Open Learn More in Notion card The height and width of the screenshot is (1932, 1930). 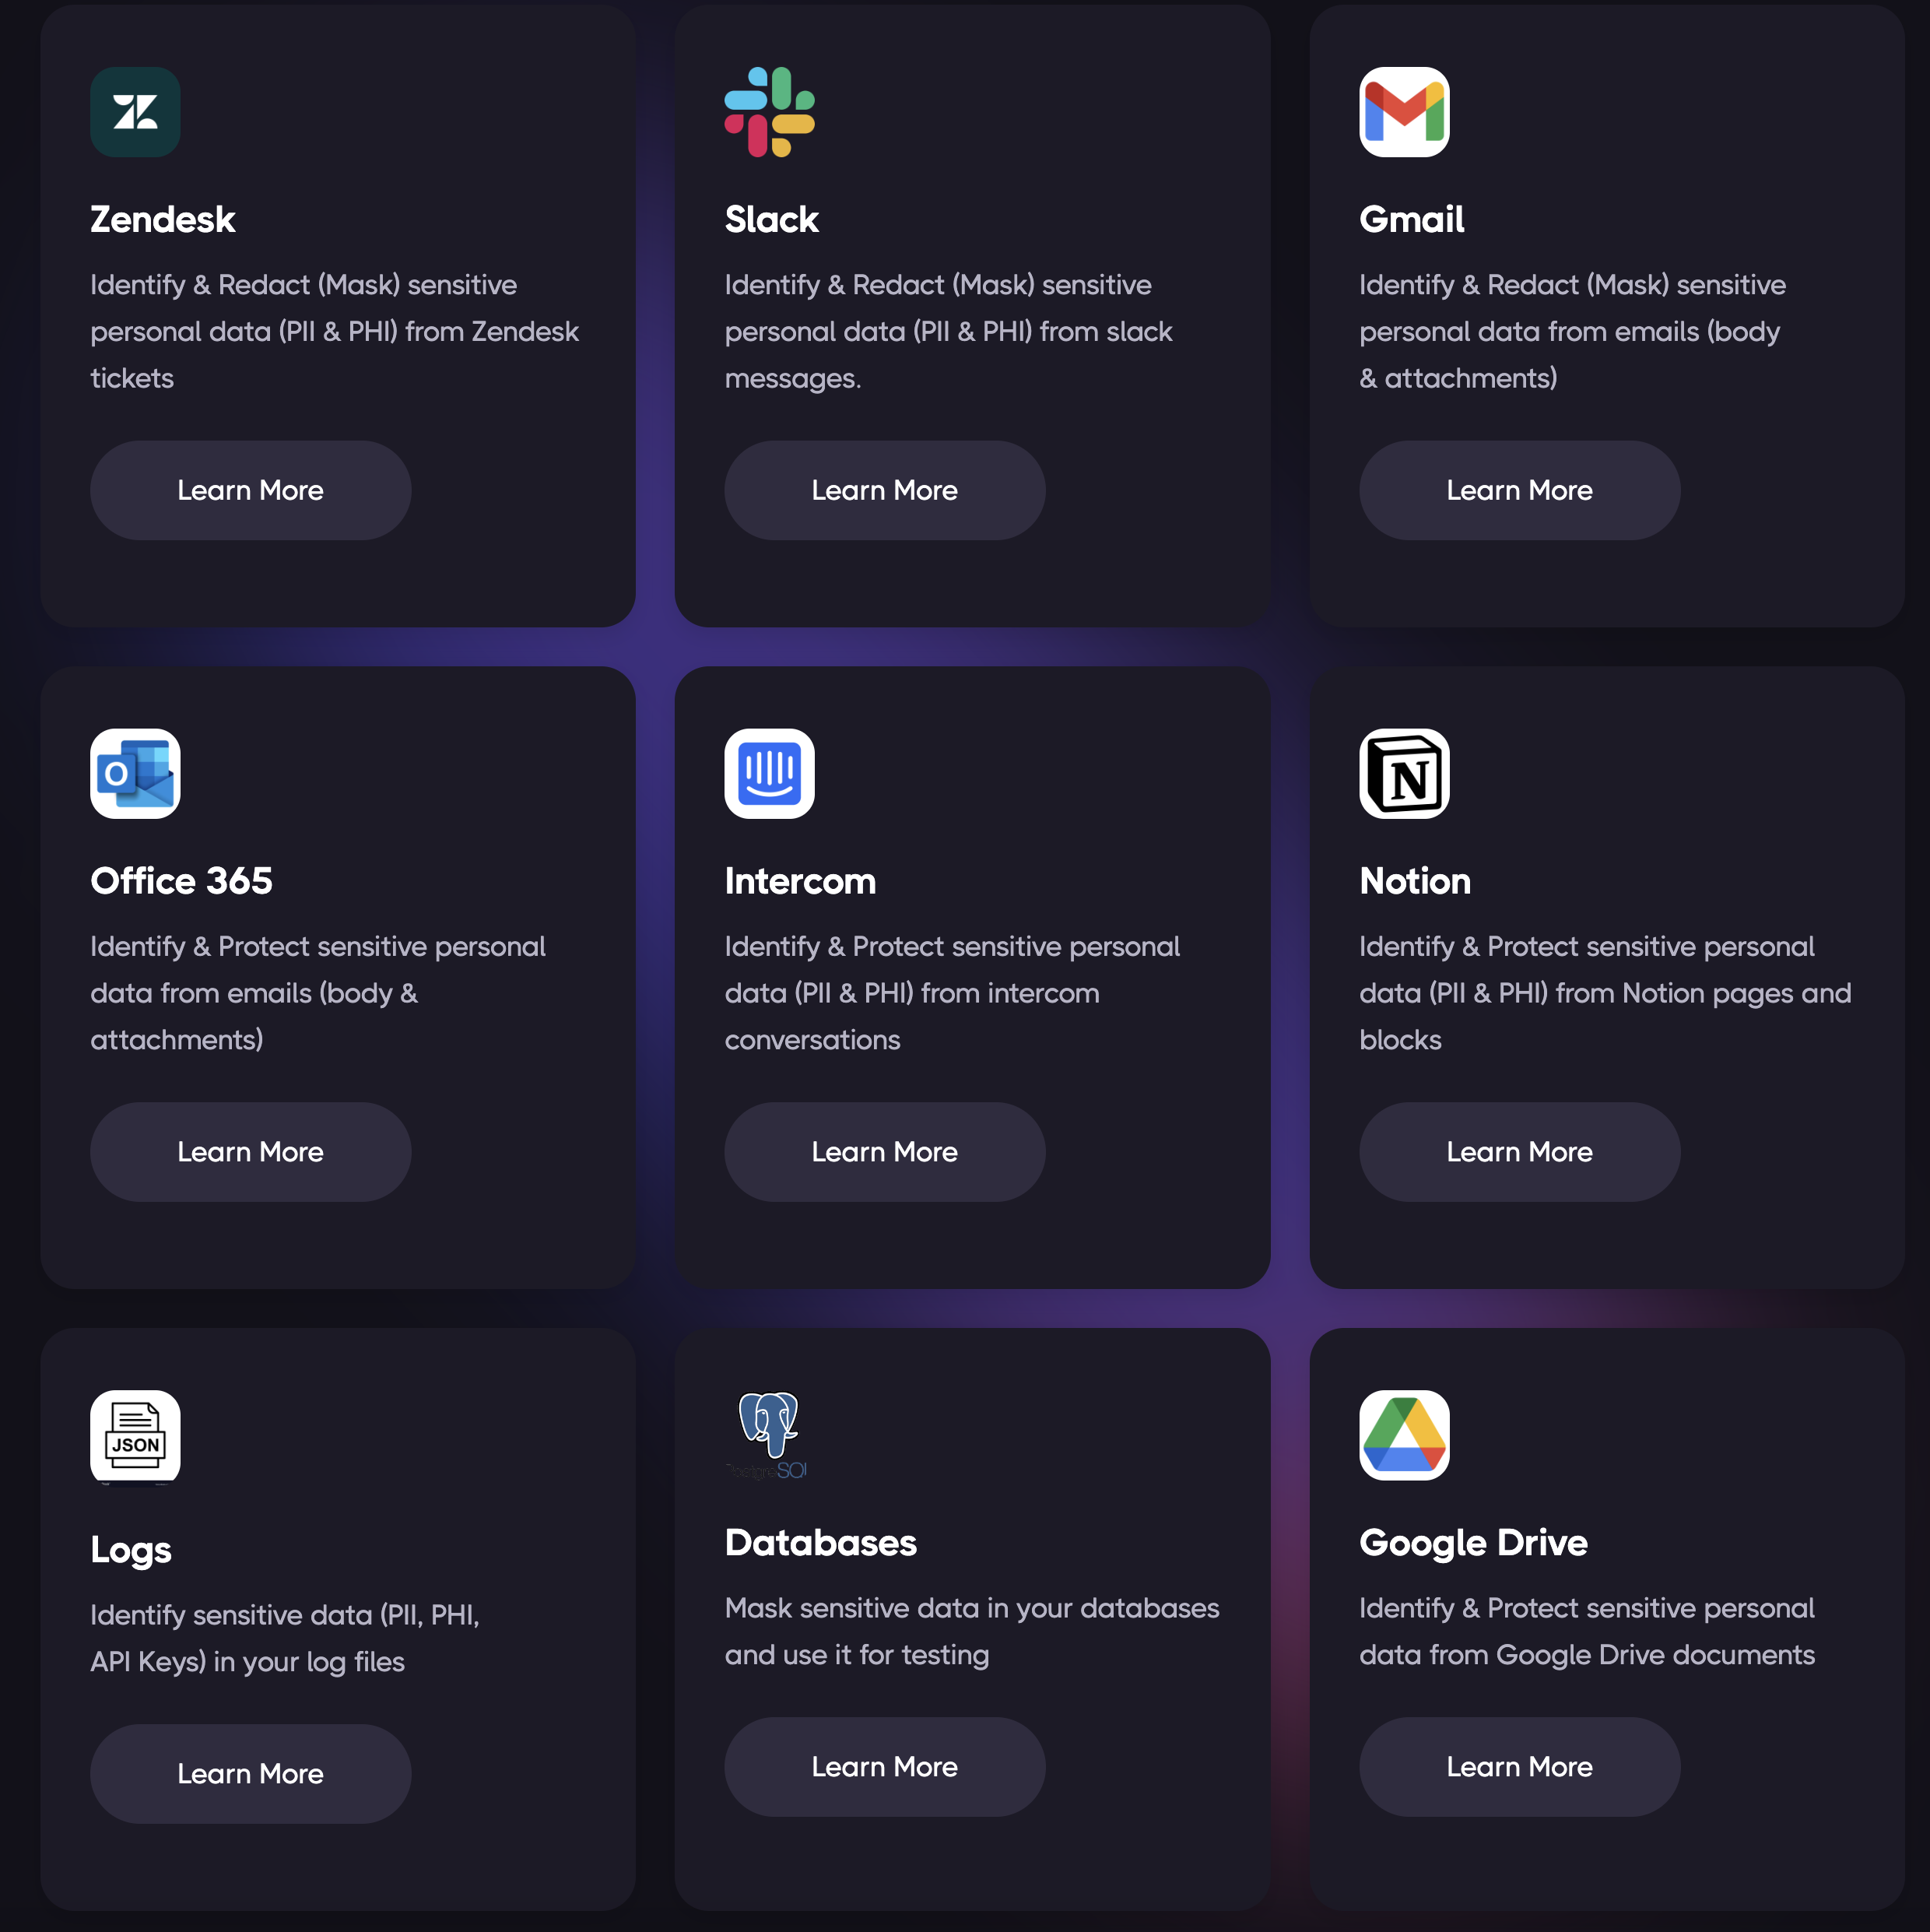point(1519,1152)
